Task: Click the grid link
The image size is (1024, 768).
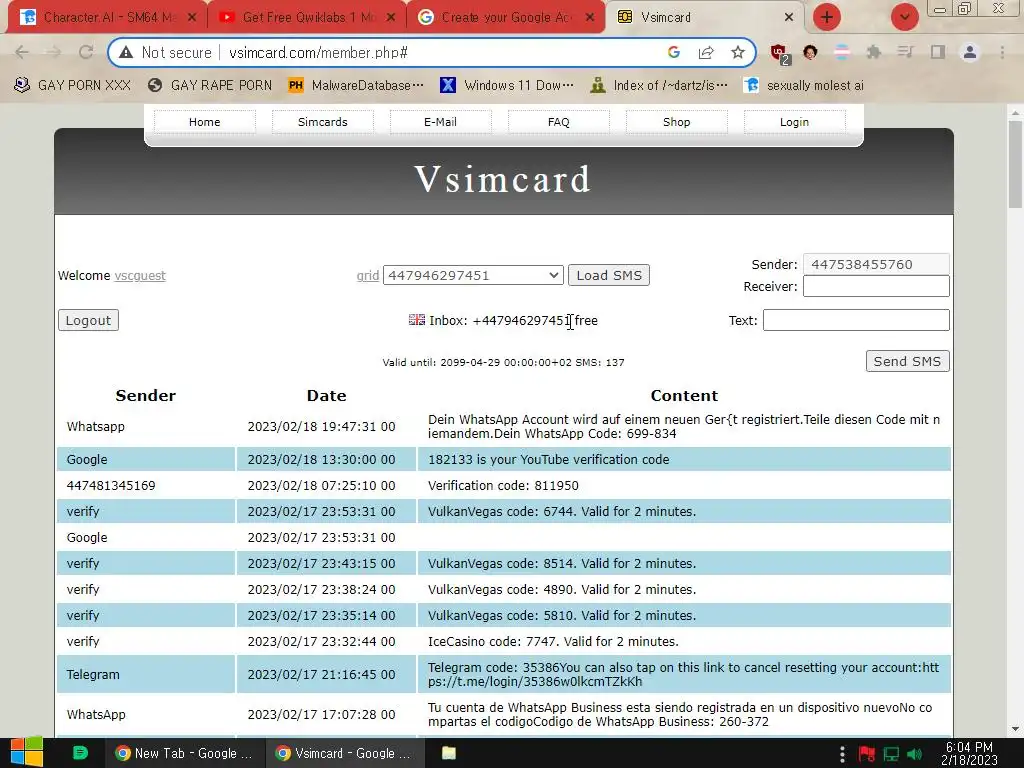Action: pyautogui.click(x=368, y=276)
